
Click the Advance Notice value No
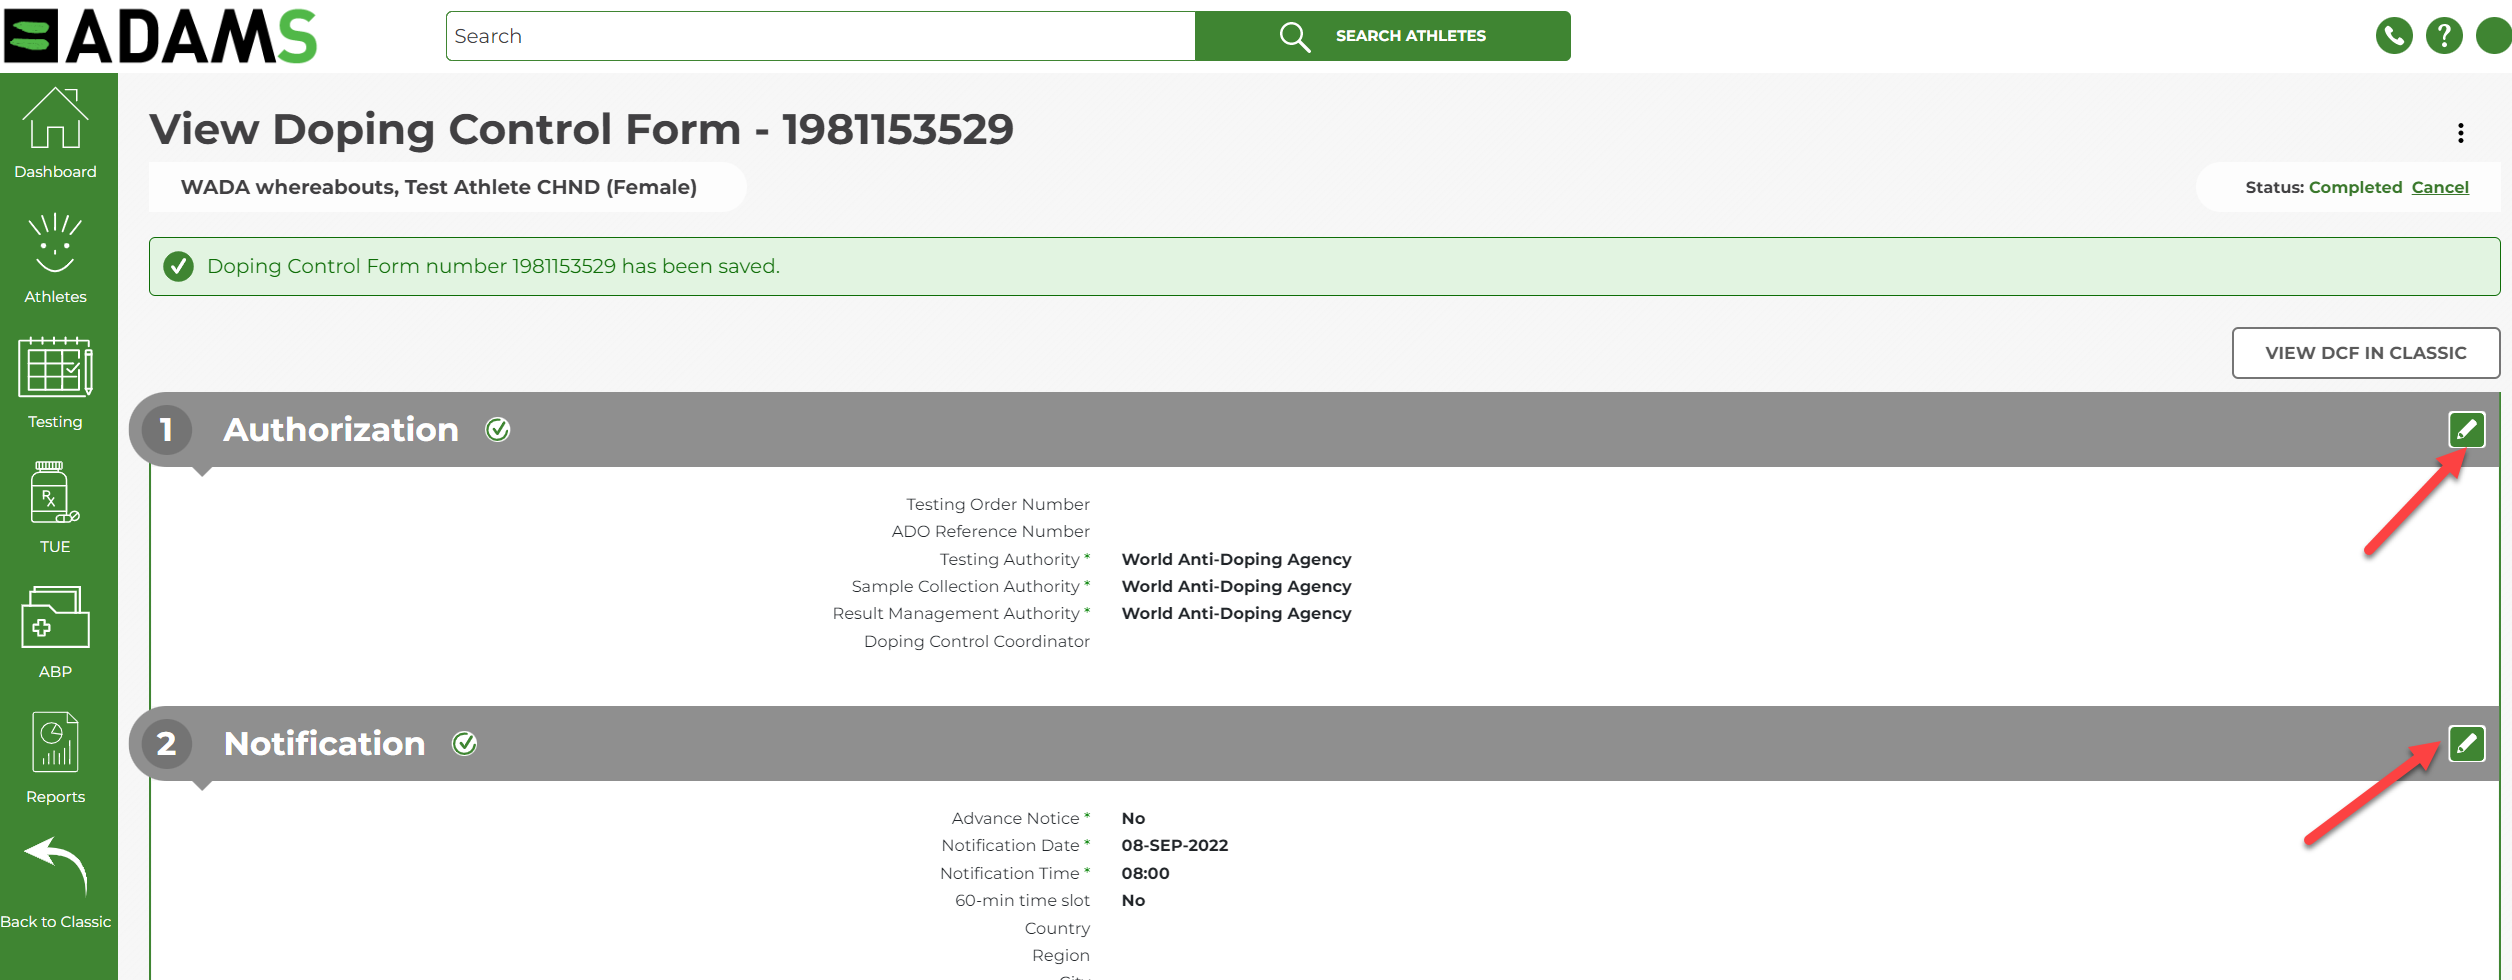click(1133, 818)
